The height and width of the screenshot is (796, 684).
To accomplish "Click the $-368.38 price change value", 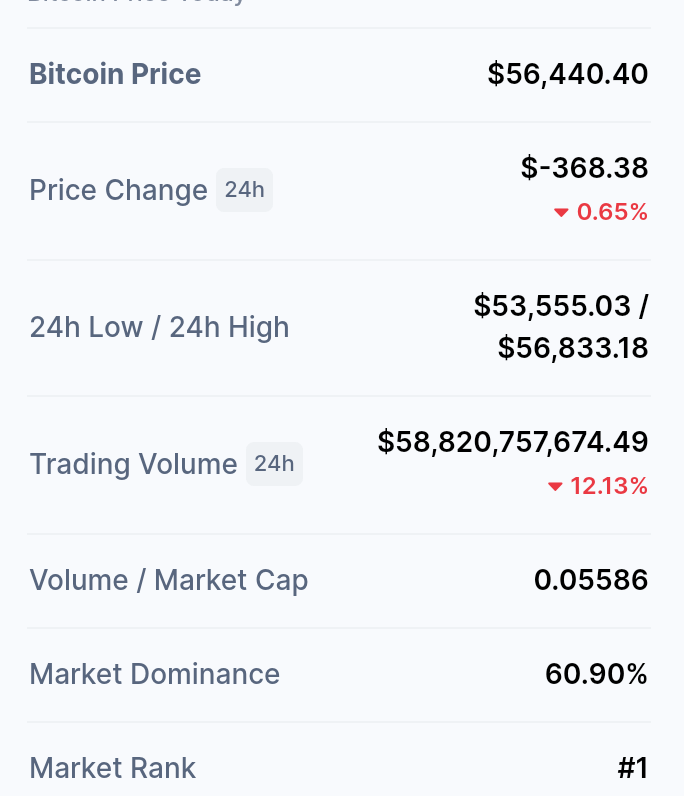I will (584, 168).
